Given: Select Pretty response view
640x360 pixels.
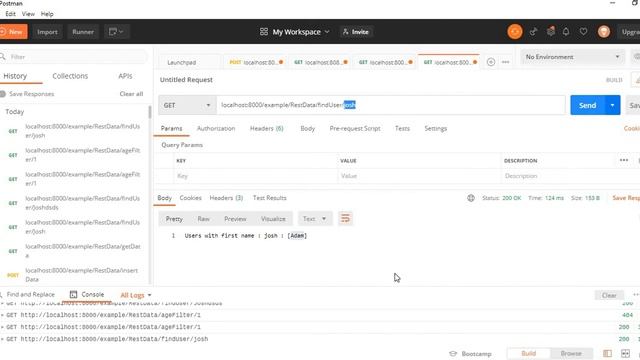Looking at the screenshot, I should pyautogui.click(x=174, y=219).
